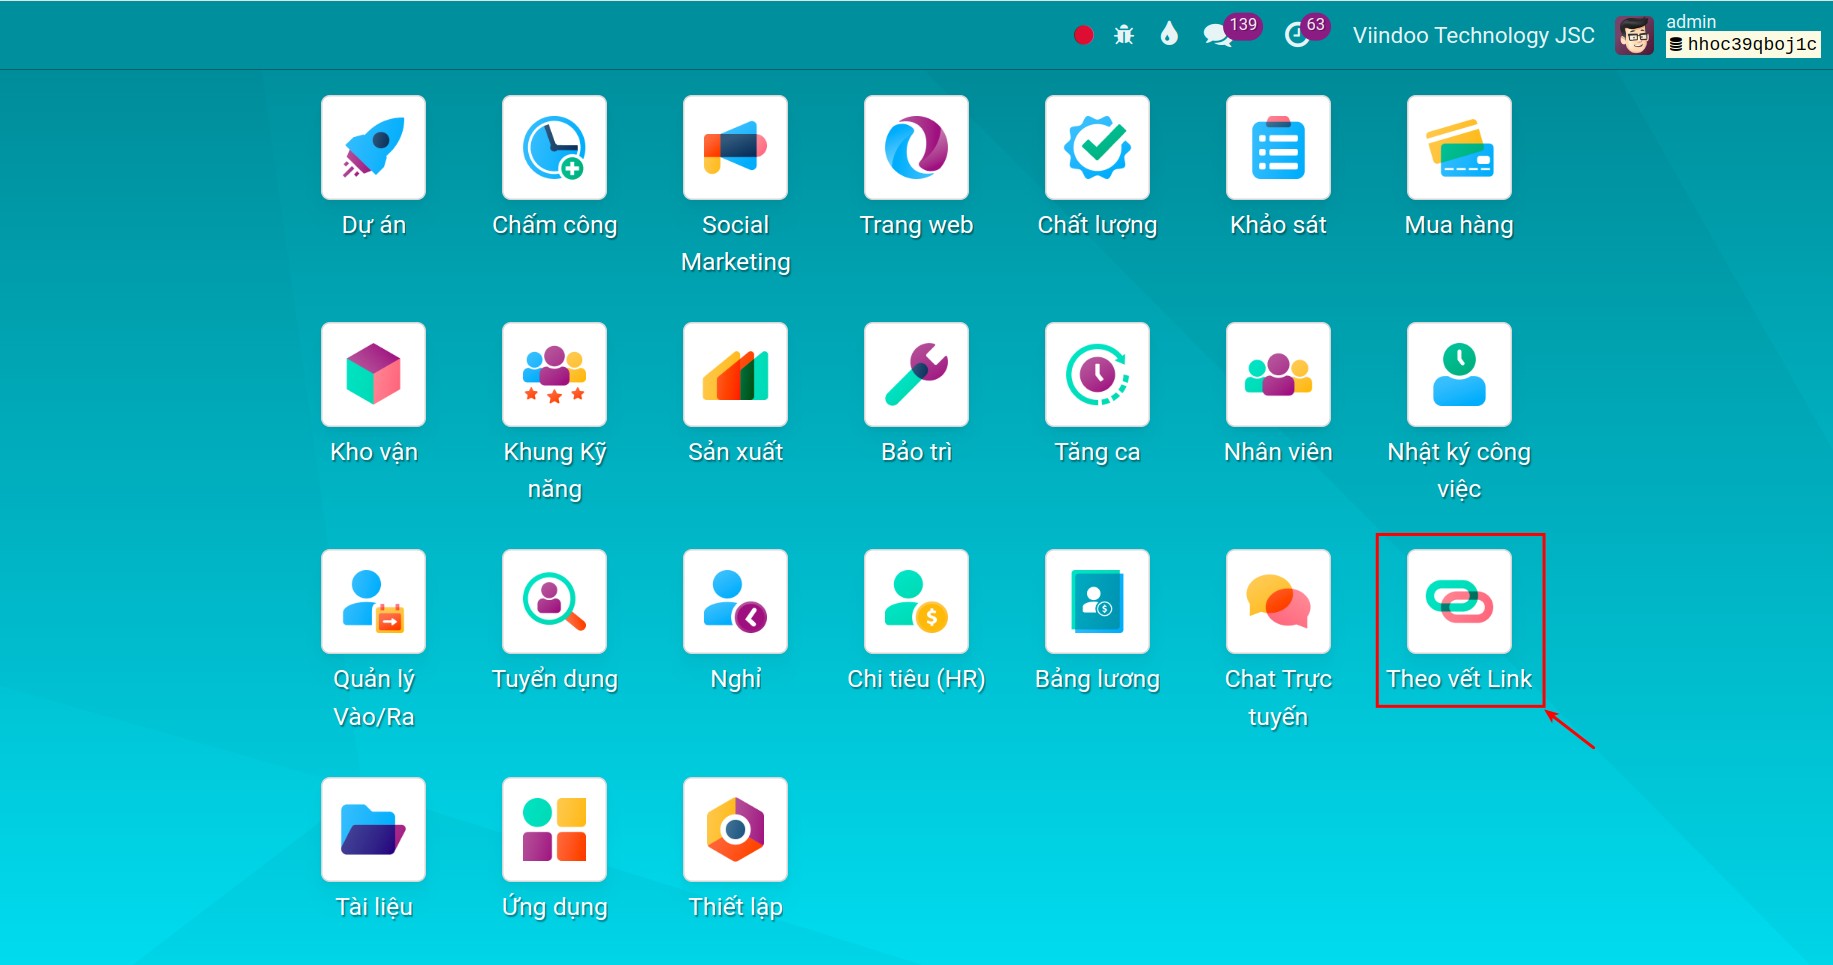Open the Tài liệu folder app
This screenshot has width=1833, height=965.
[373, 830]
